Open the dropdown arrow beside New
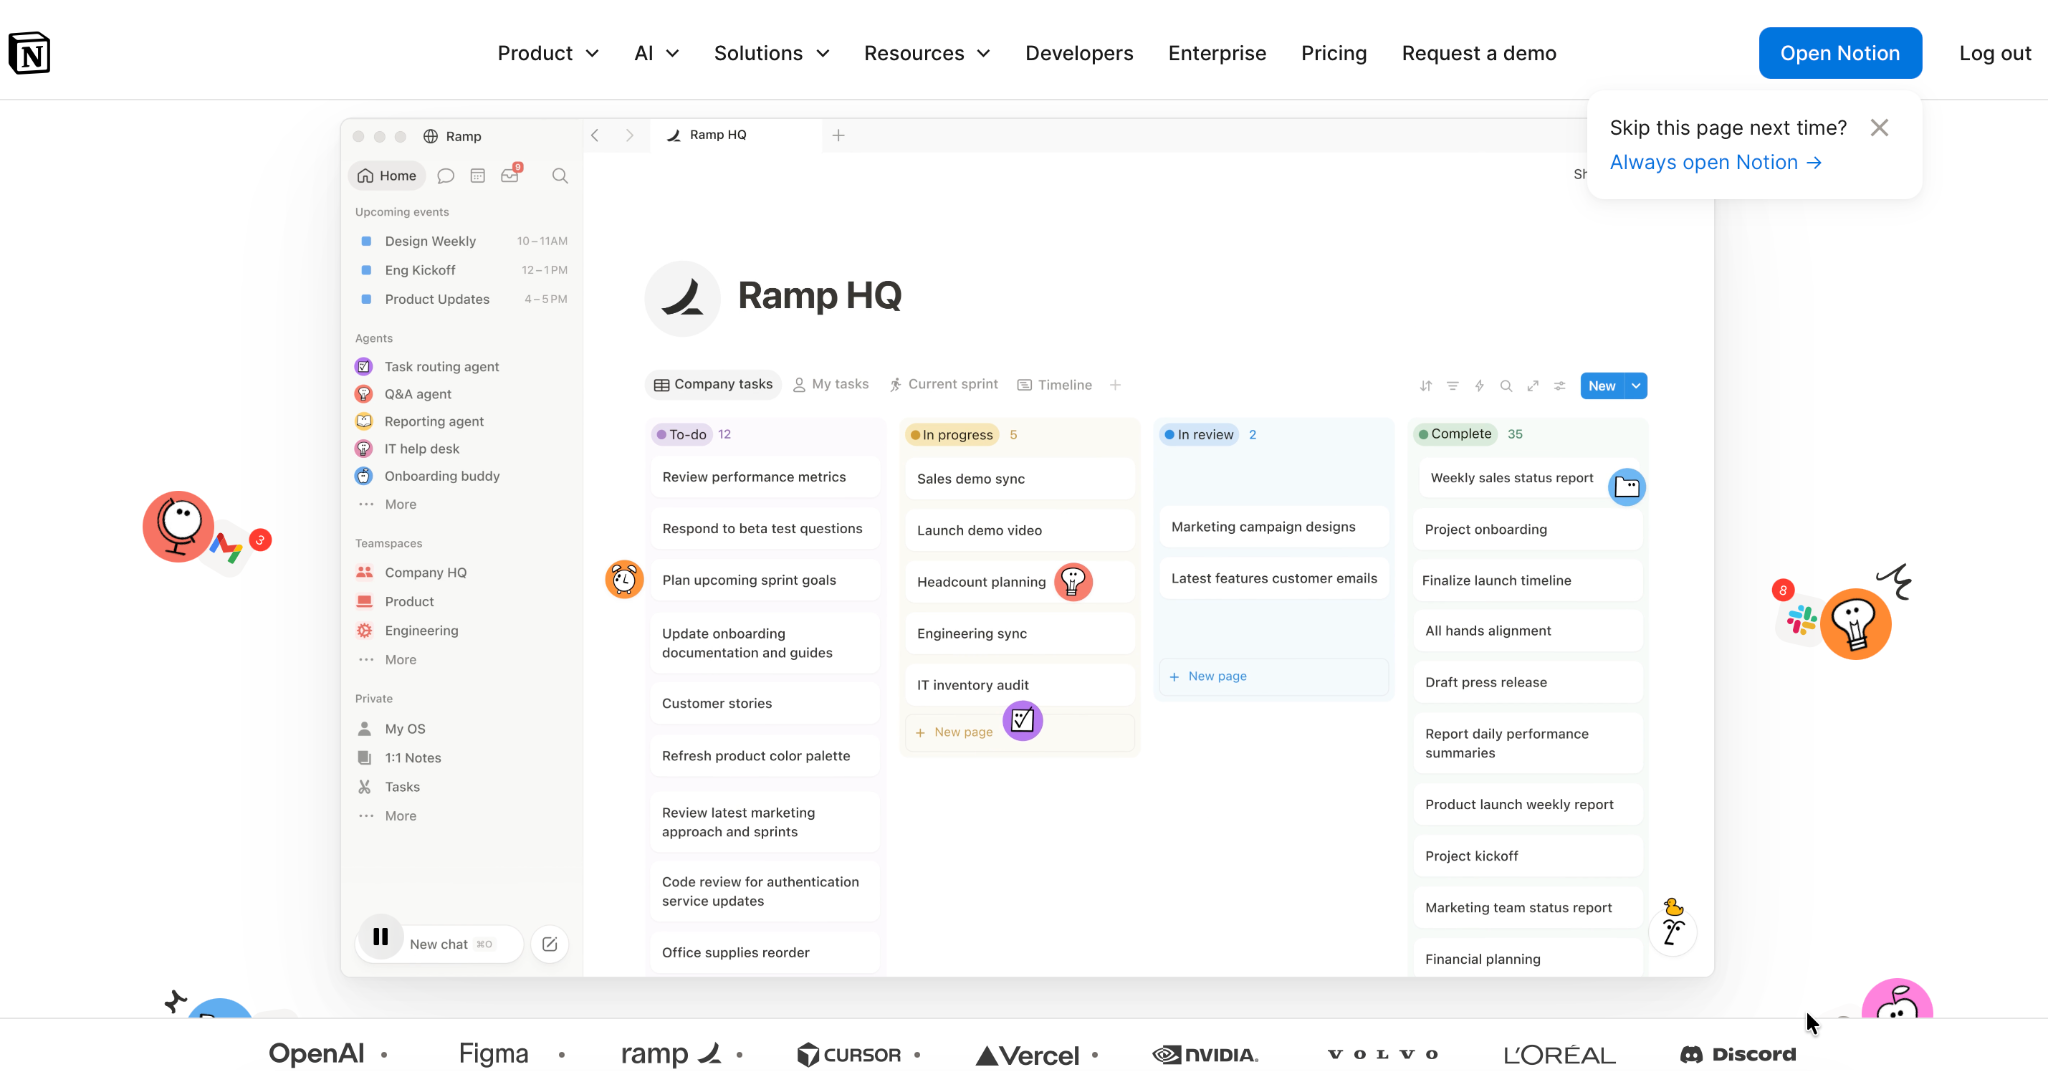 [1637, 386]
